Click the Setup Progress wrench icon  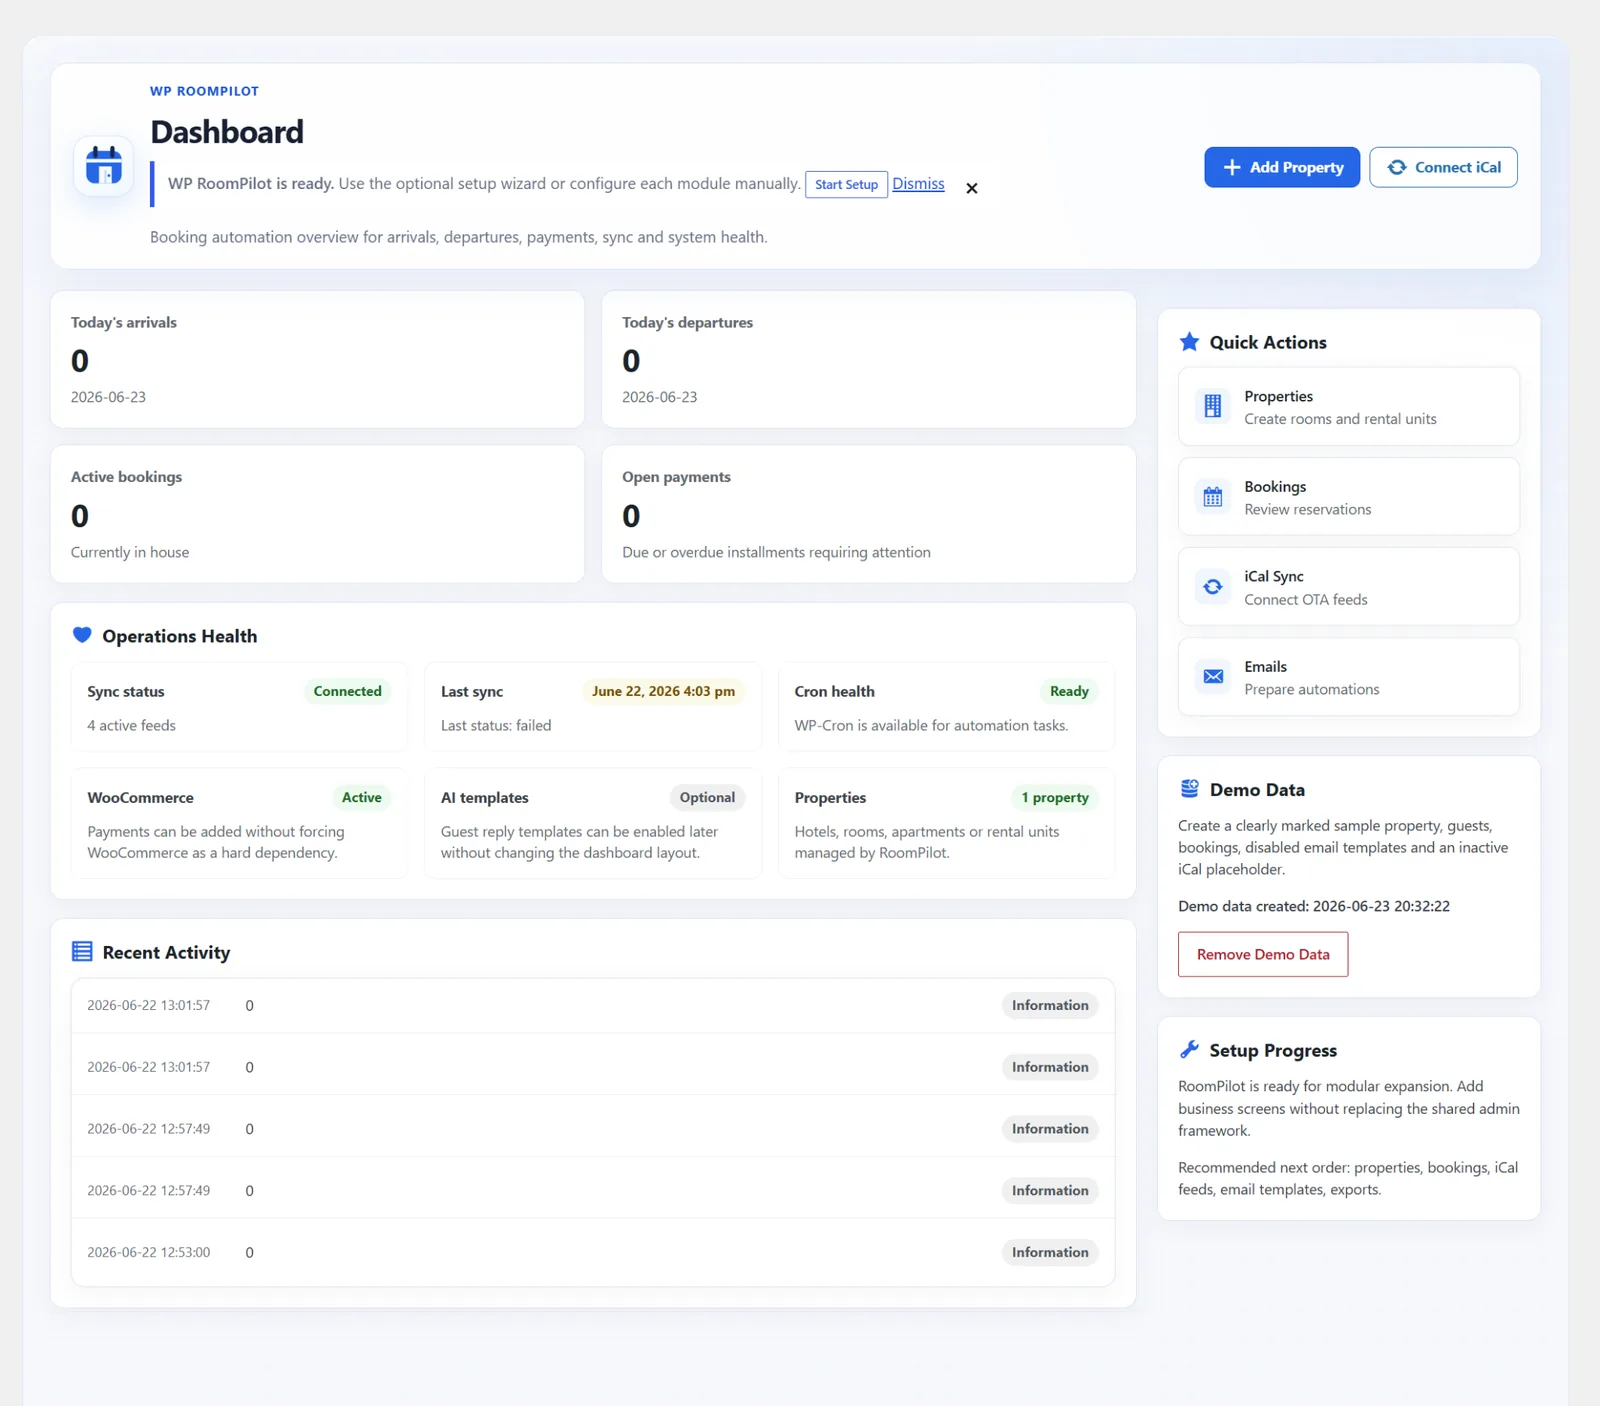click(1189, 1050)
